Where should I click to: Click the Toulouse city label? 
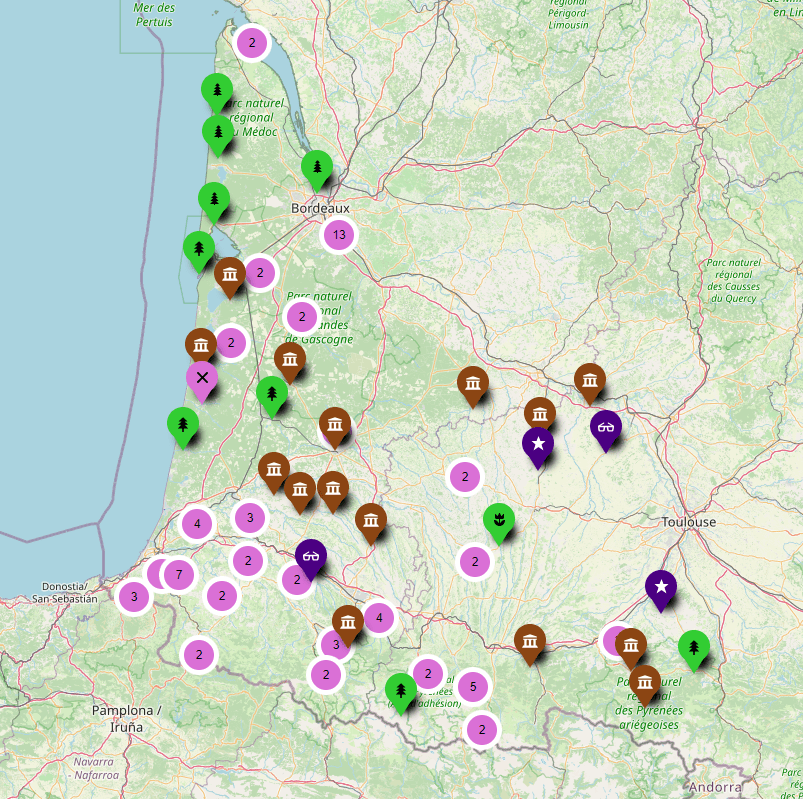pos(689,522)
